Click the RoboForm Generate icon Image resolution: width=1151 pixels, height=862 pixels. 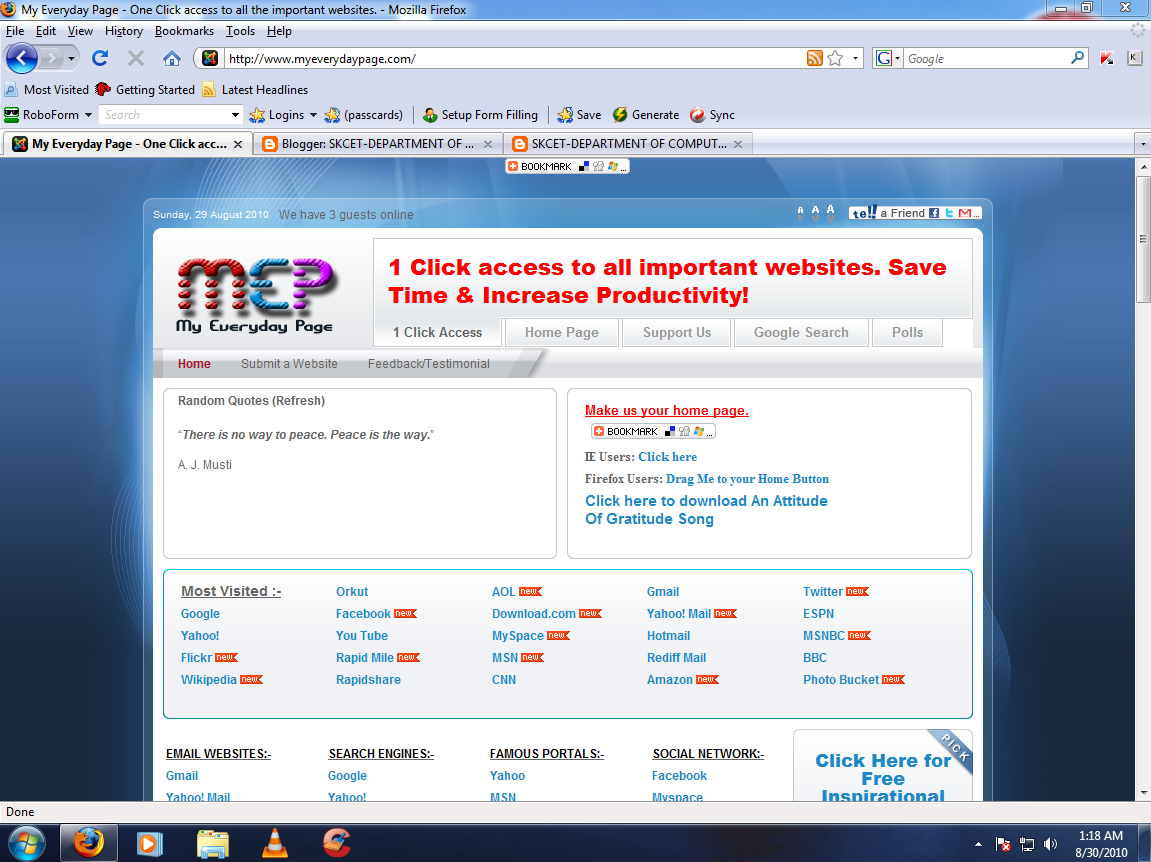coord(646,115)
